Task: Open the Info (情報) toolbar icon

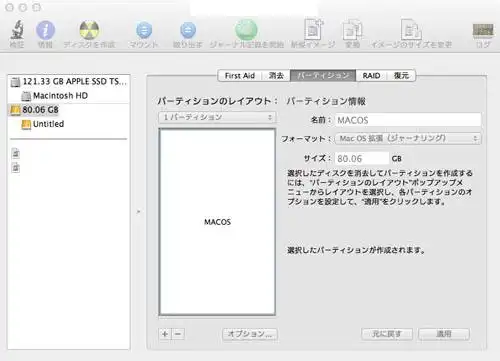Action: (x=45, y=30)
